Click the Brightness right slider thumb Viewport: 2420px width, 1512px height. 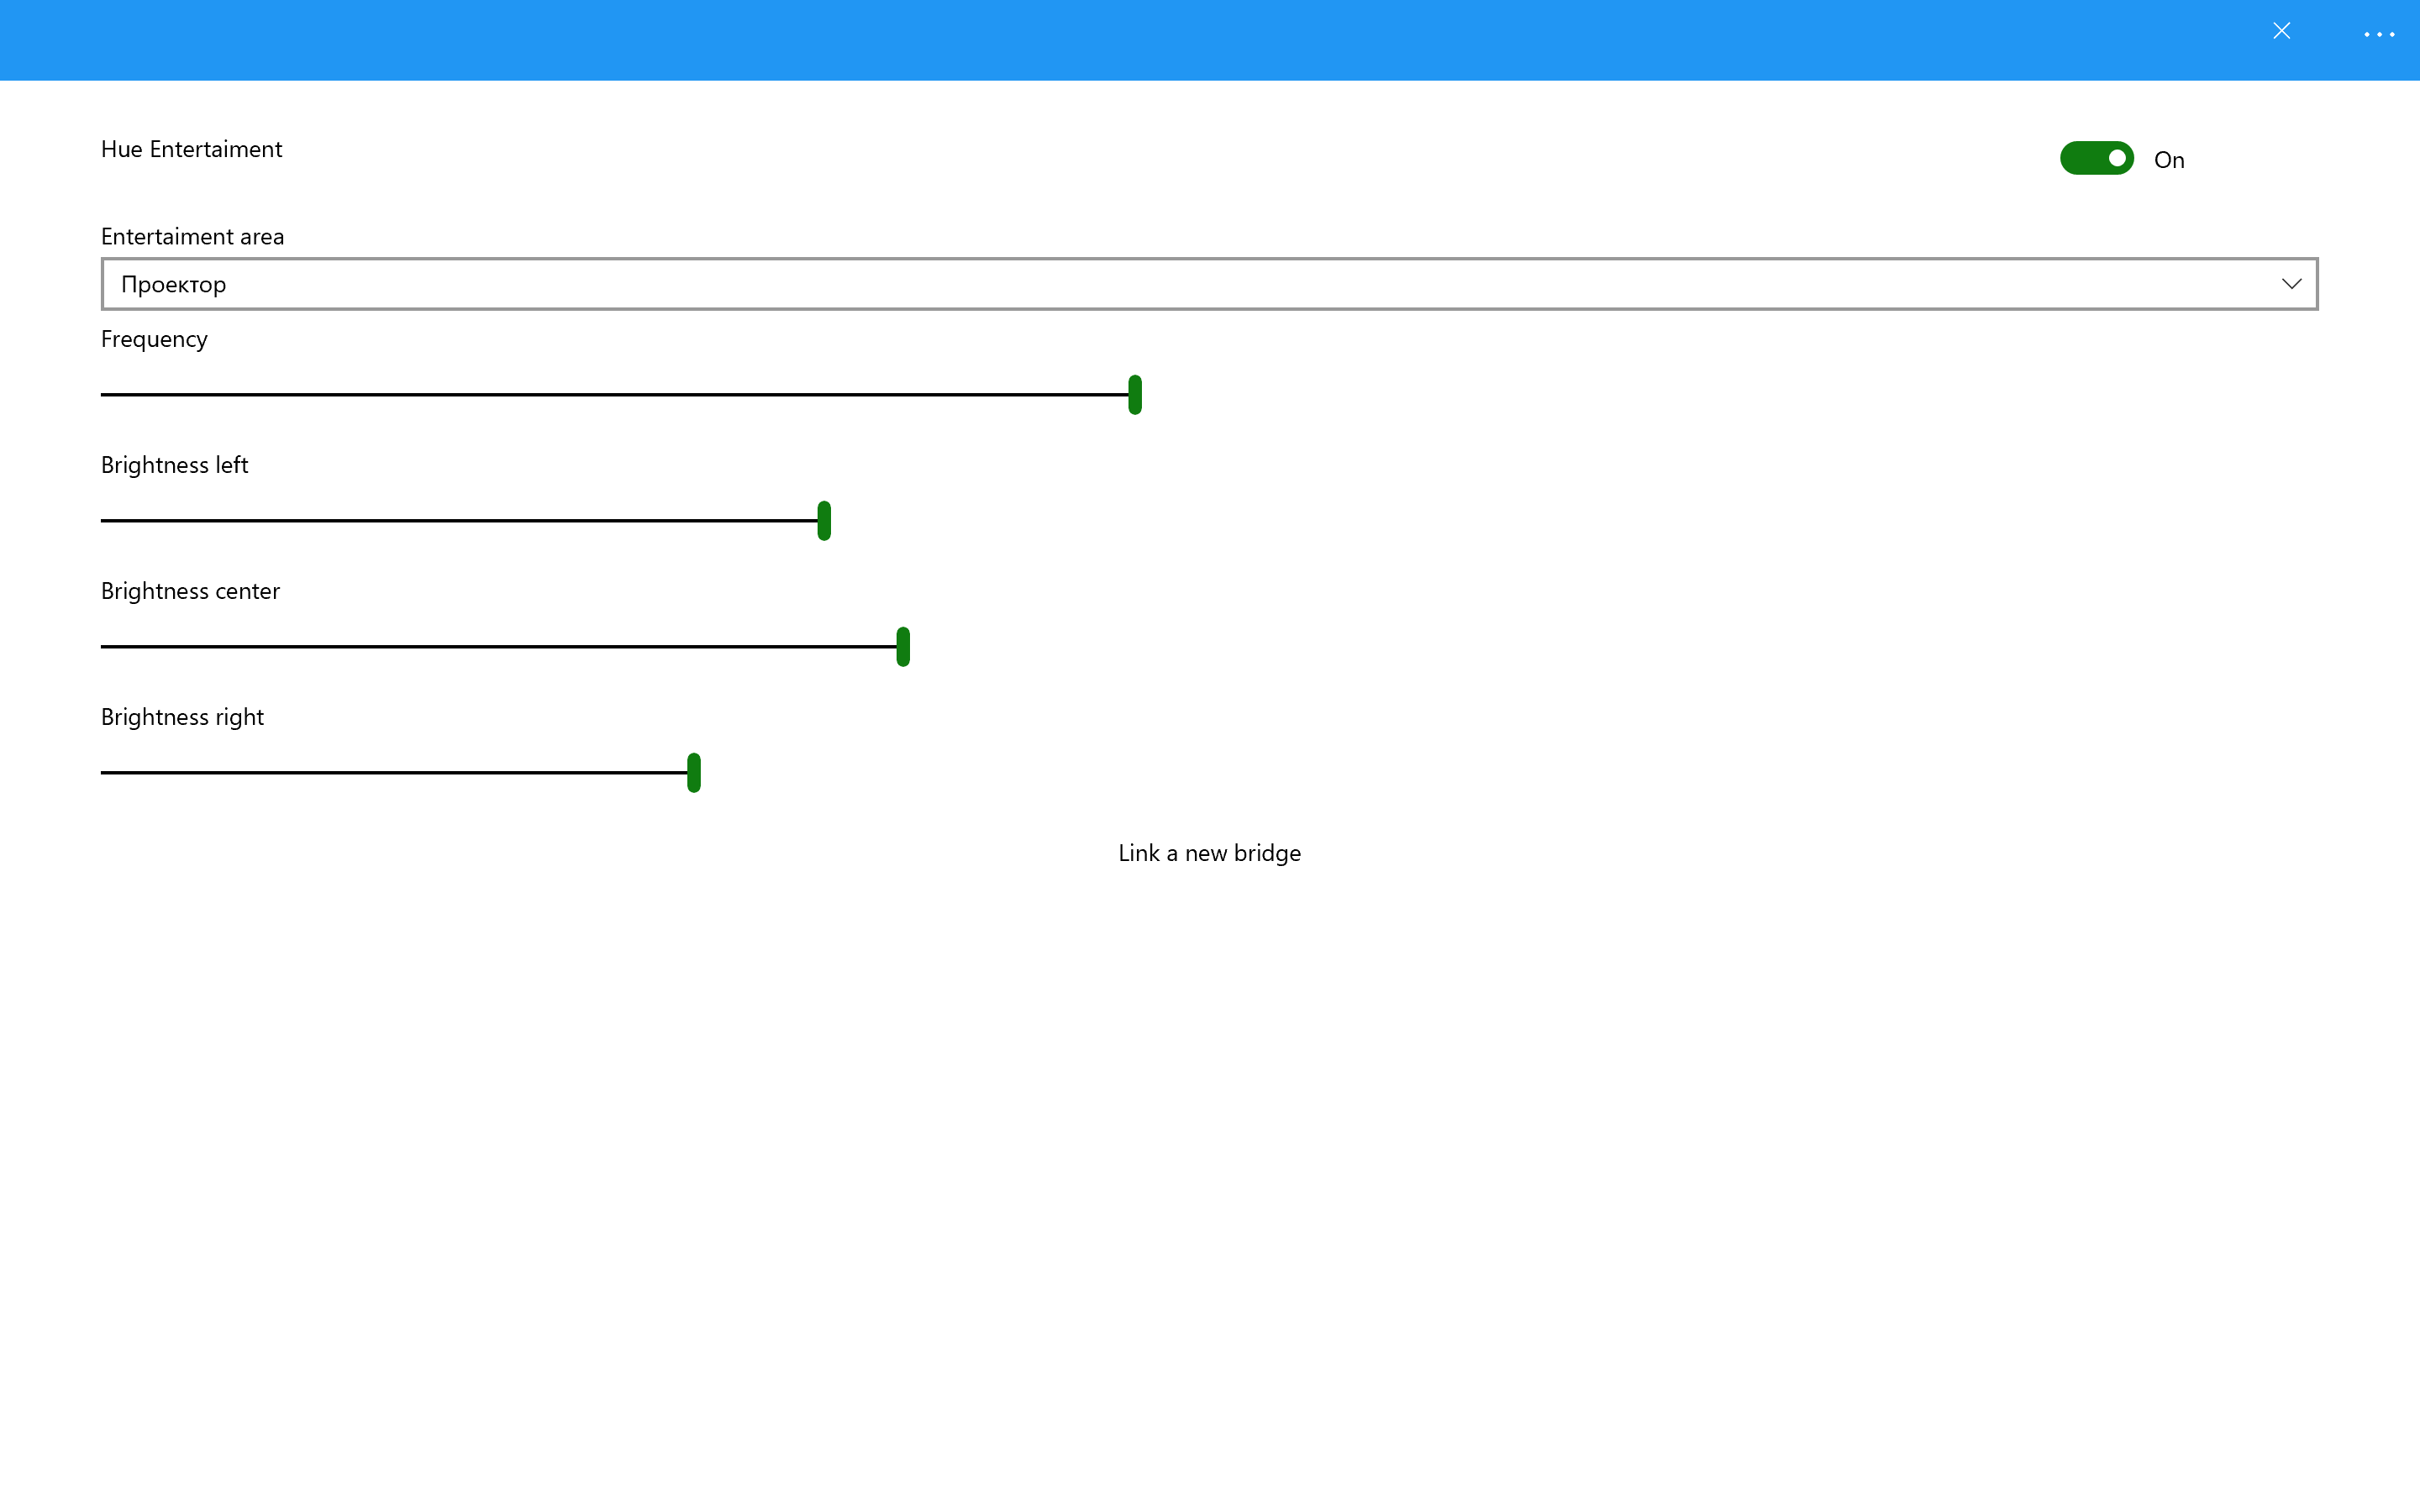(693, 773)
